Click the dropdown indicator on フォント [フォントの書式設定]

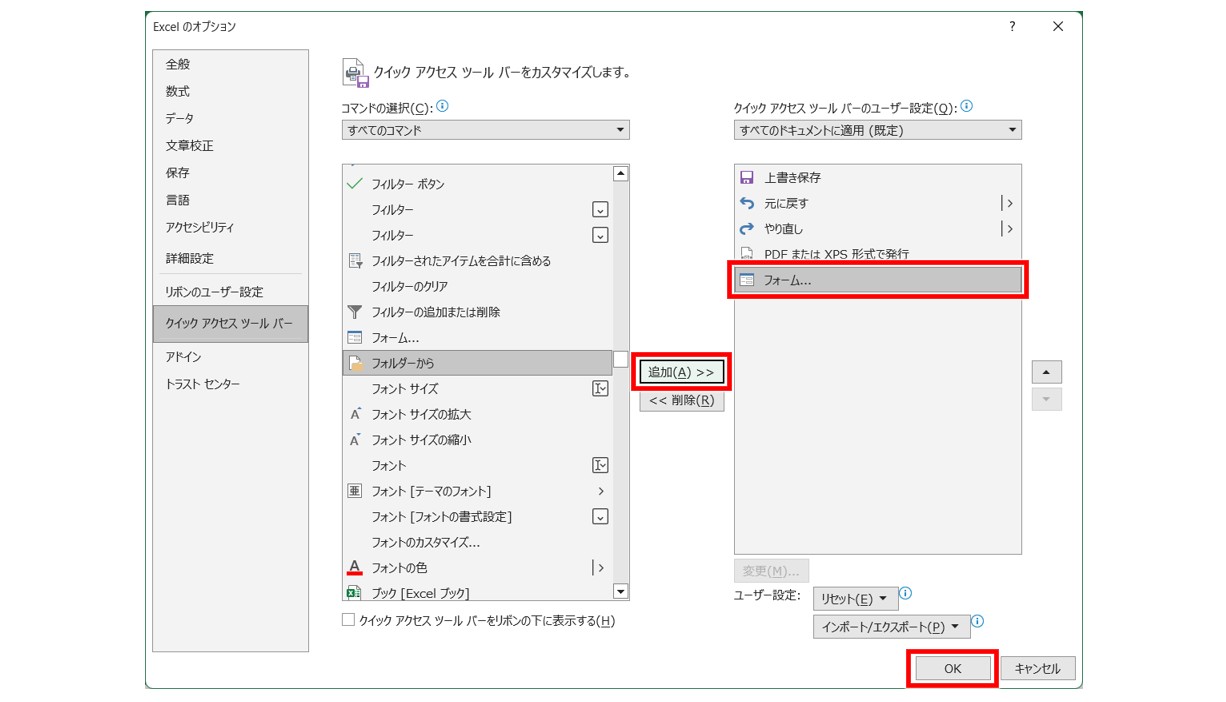click(600, 517)
